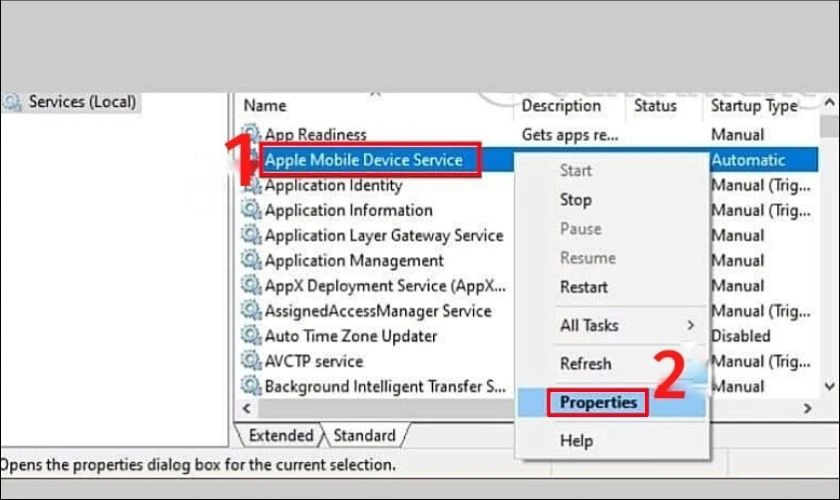Choose Help from the context menu

click(576, 441)
